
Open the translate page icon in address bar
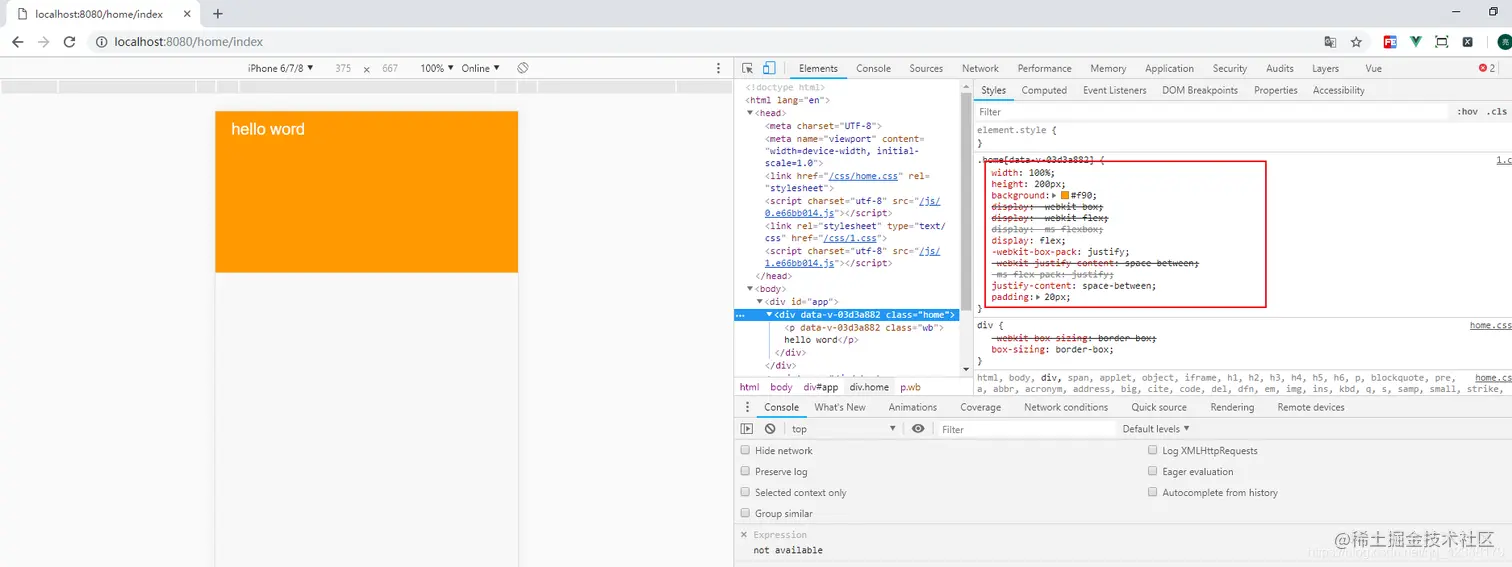point(1330,42)
